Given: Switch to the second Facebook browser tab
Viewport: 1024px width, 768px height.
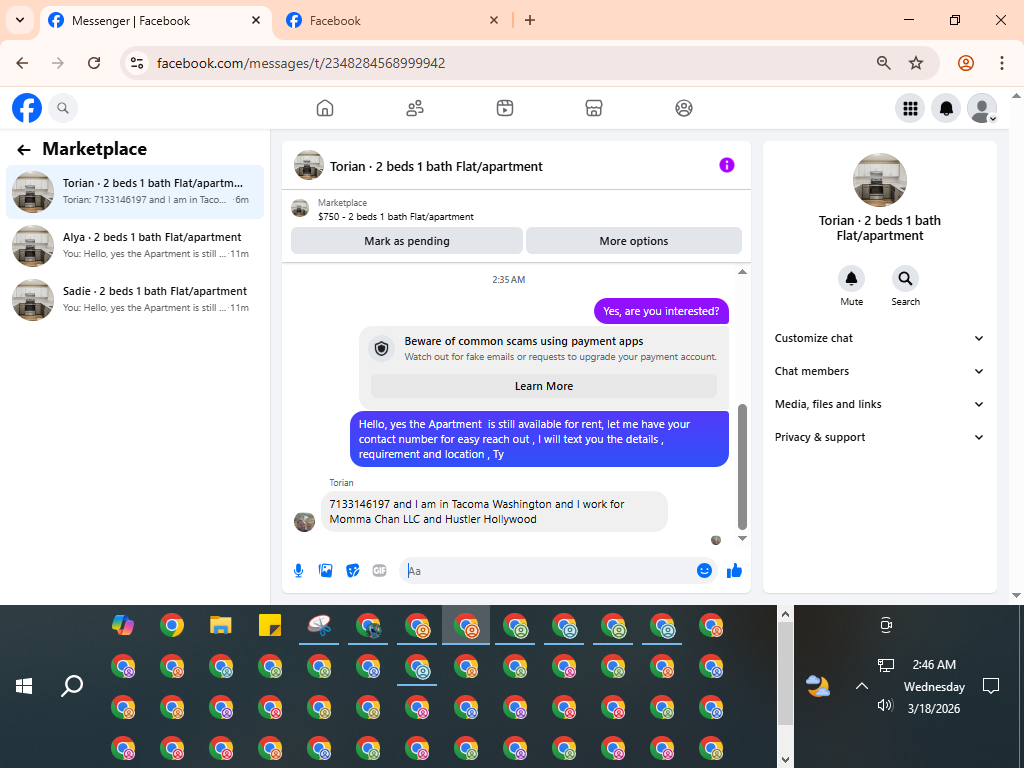Looking at the screenshot, I should click(x=391, y=21).
